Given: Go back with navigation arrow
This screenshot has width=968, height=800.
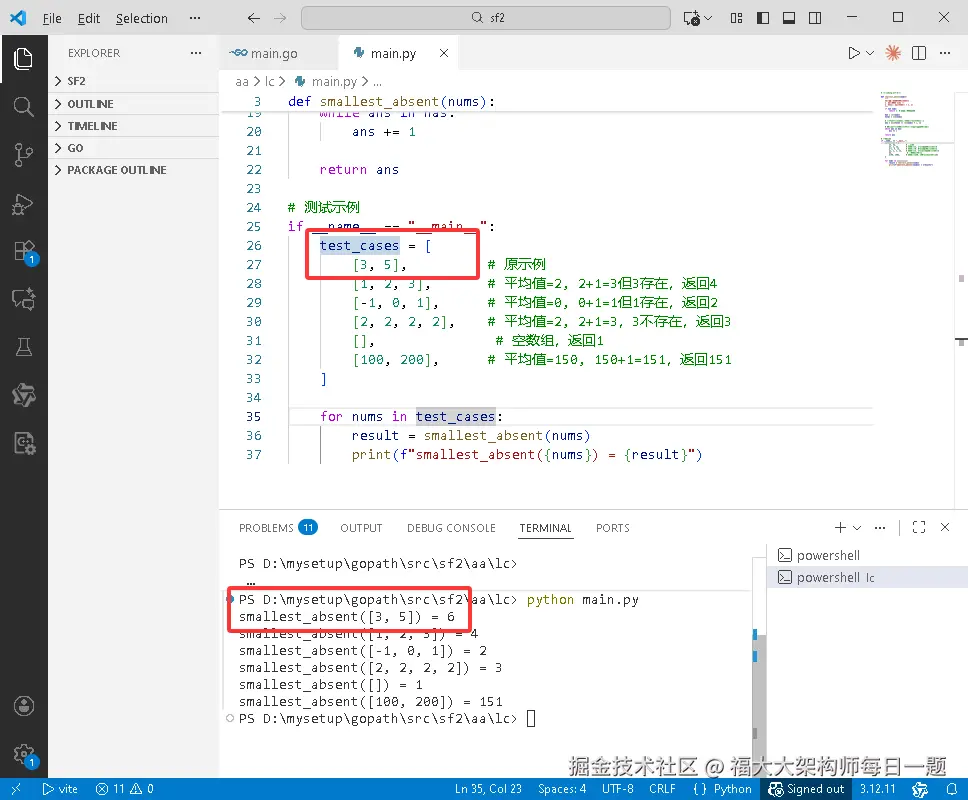Looking at the screenshot, I should coord(254,18).
